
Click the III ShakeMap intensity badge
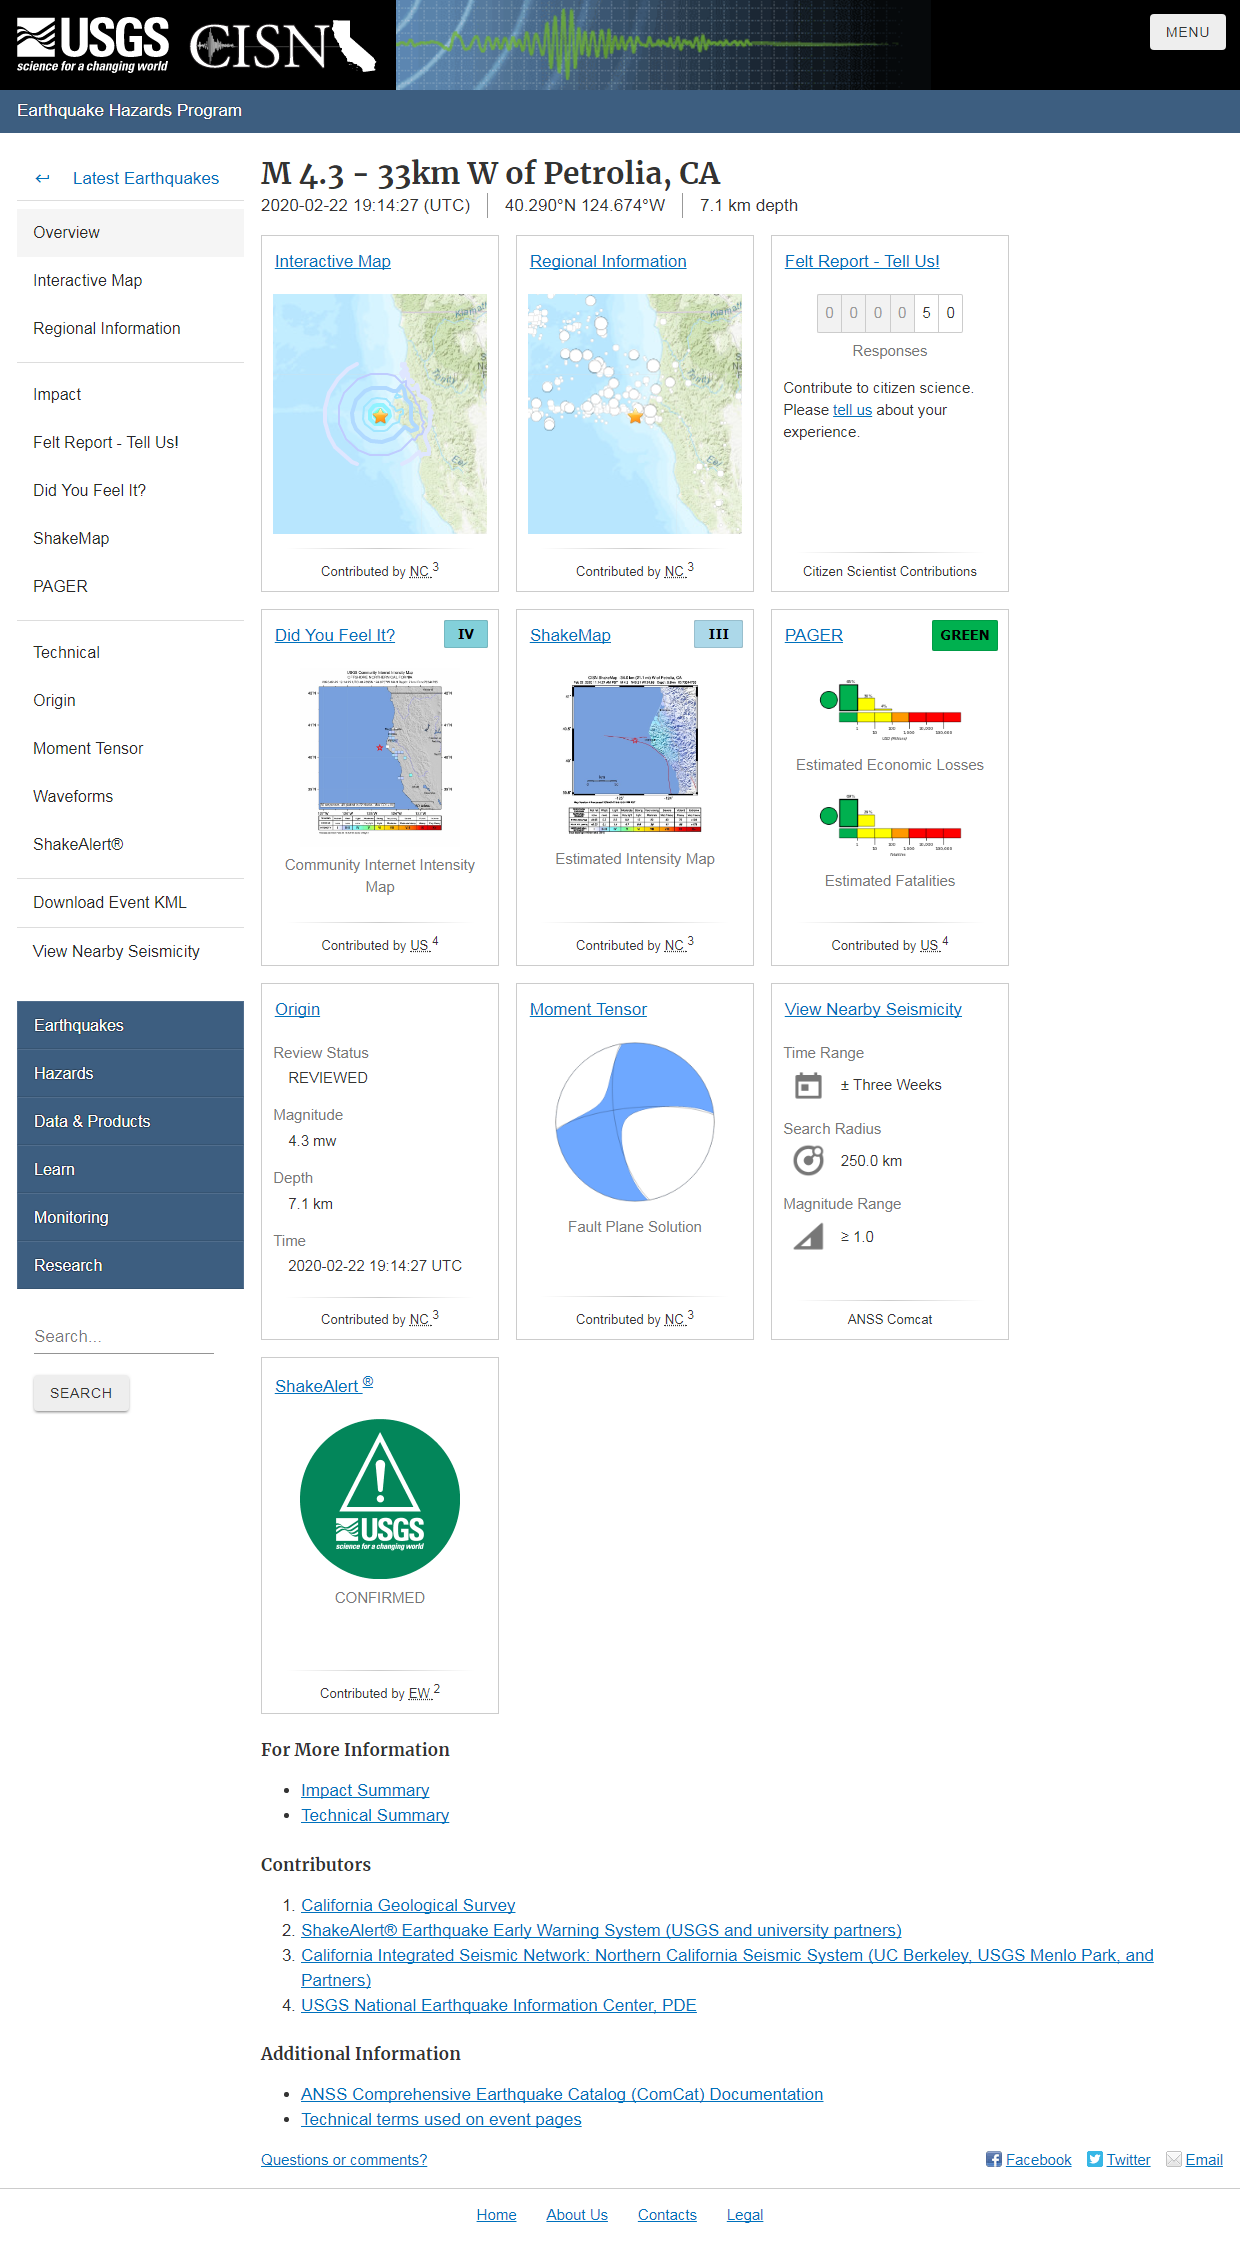coord(719,634)
